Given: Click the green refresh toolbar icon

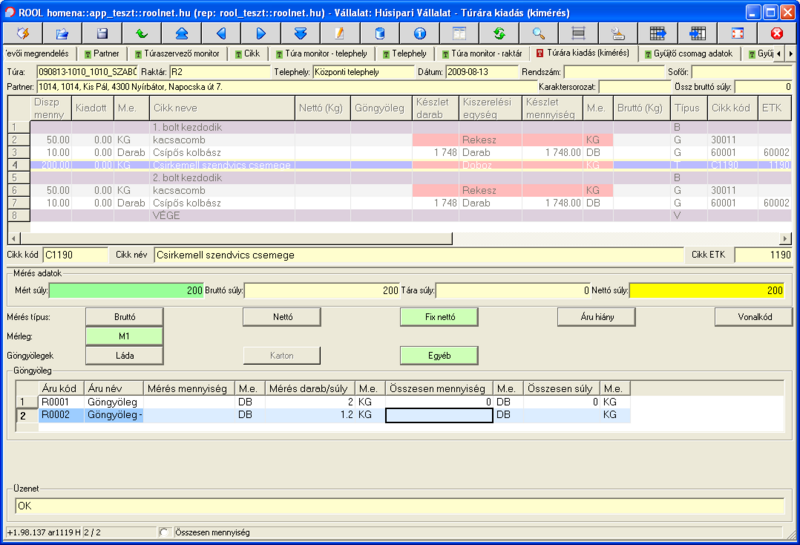Looking at the screenshot, I should click(x=498, y=34).
